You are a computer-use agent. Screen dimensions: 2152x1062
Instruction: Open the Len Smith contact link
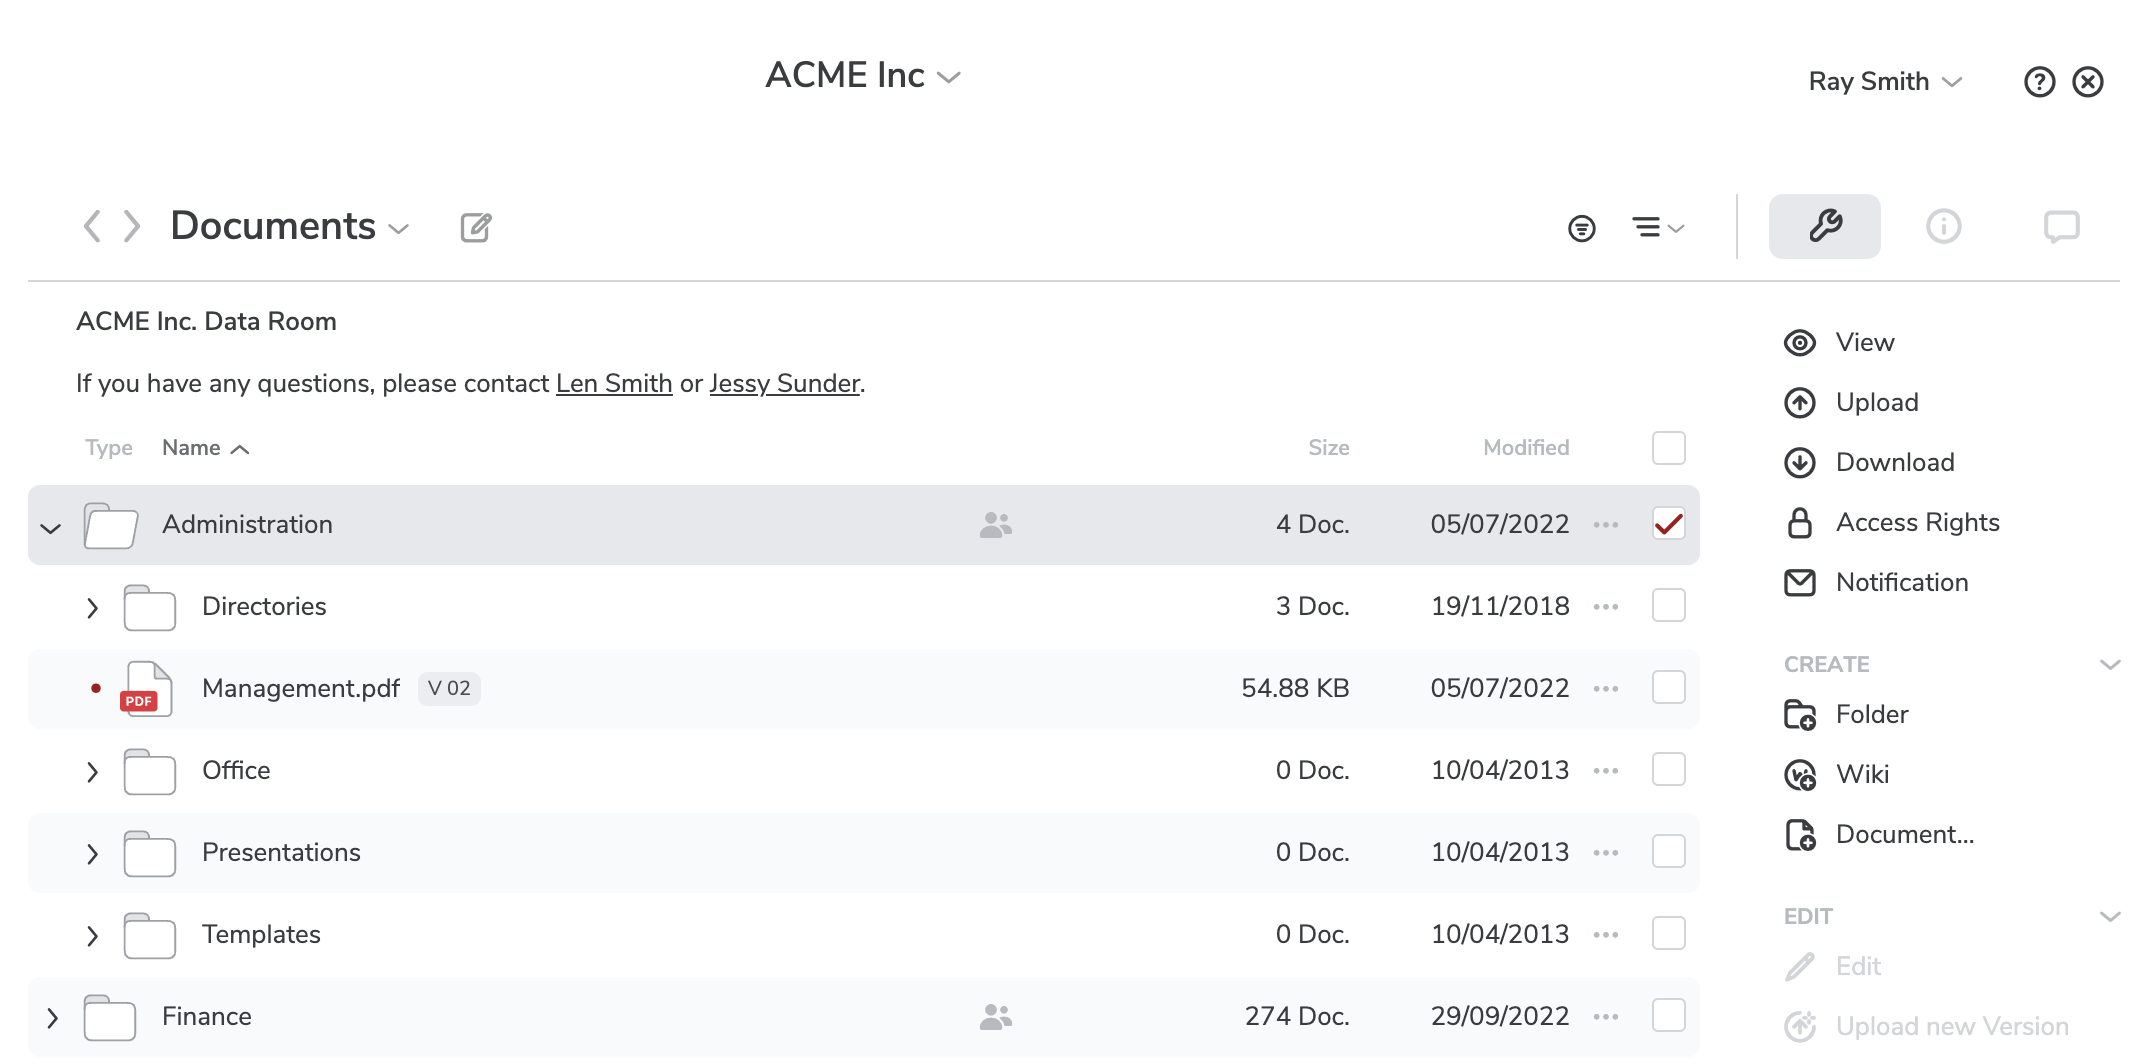tap(613, 384)
